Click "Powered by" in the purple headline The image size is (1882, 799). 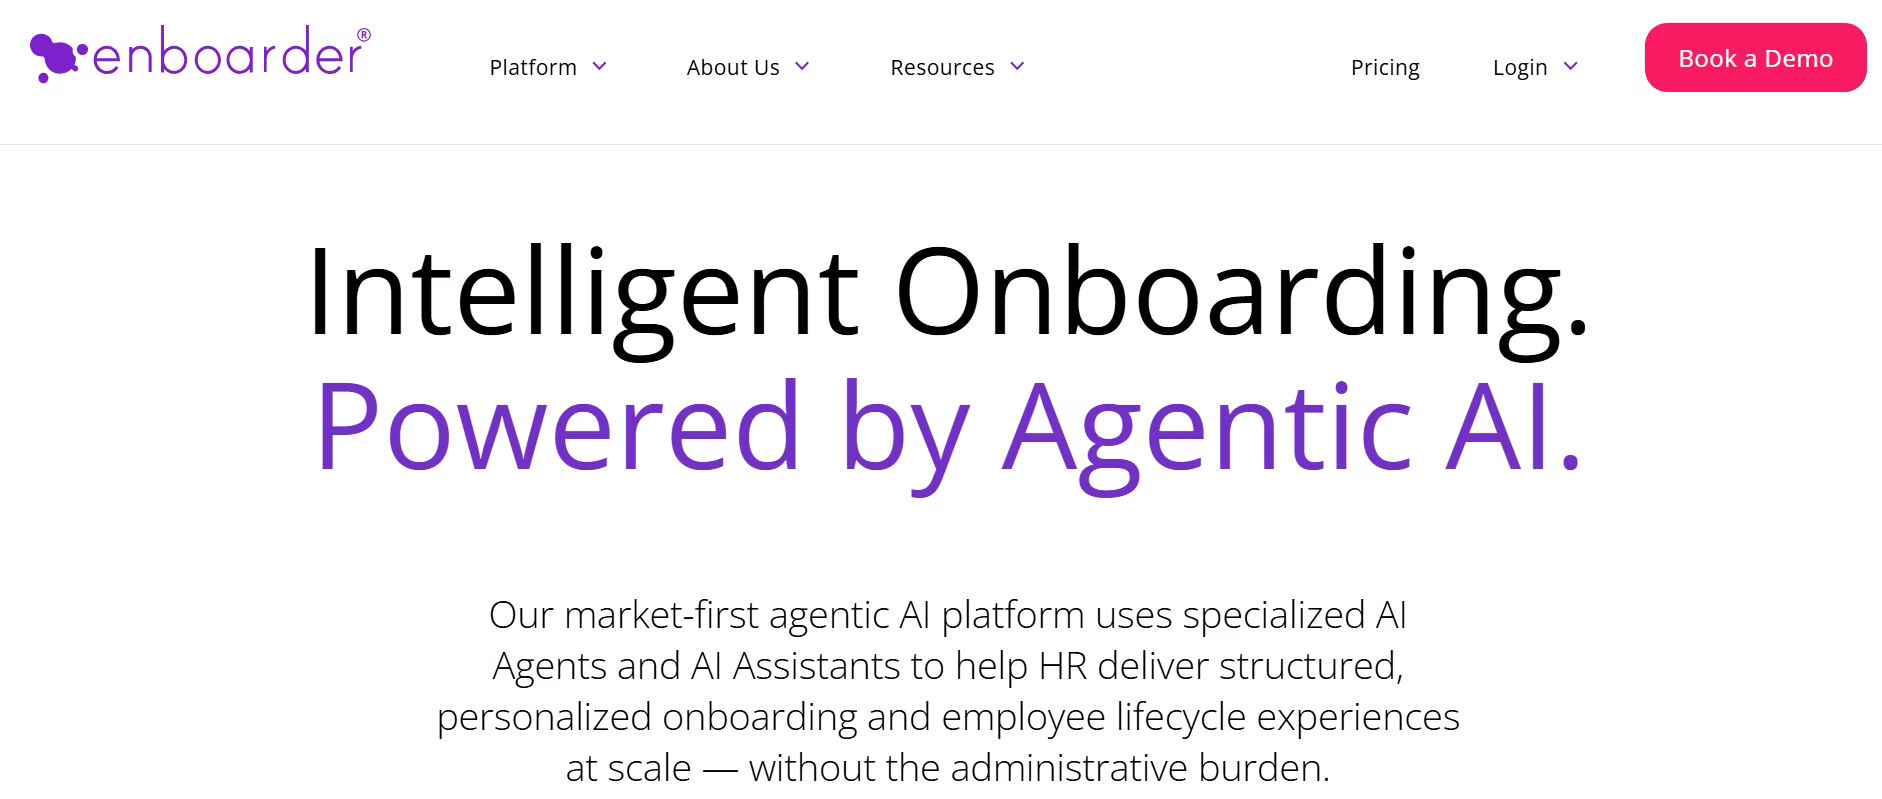click(x=642, y=428)
